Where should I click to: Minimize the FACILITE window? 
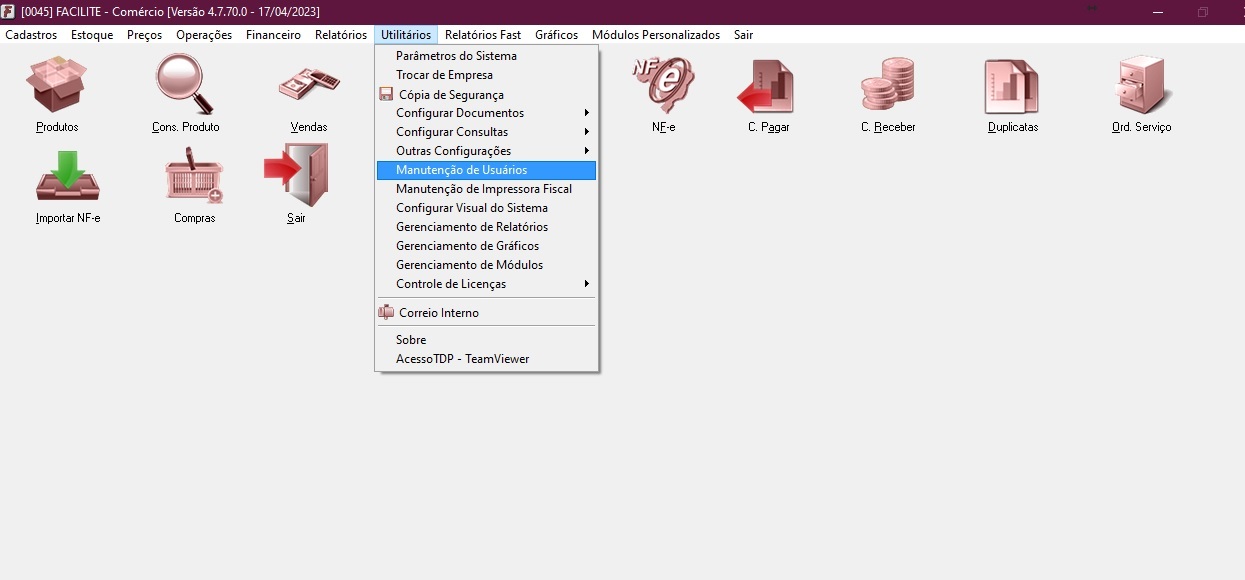pyautogui.click(x=1158, y=12)
